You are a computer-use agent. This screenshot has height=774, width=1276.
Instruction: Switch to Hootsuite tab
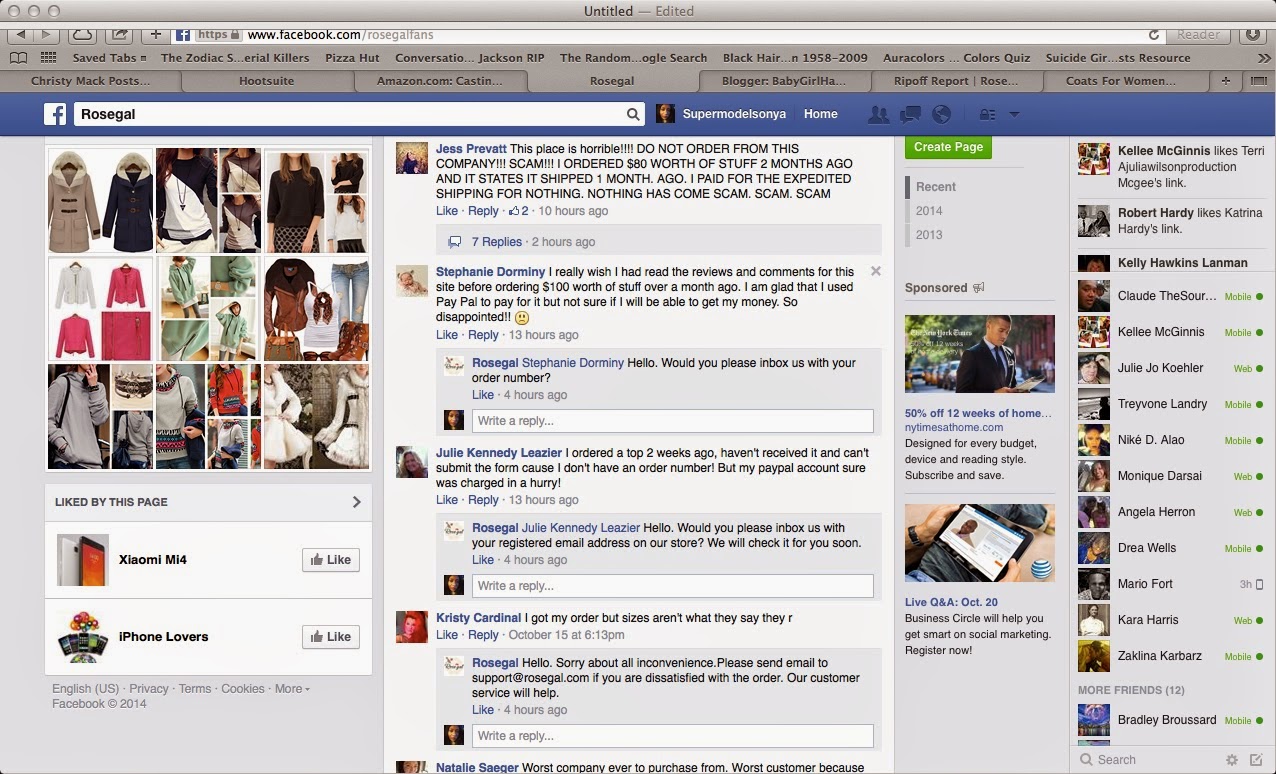pyautogui.click(x=266, y=81)
